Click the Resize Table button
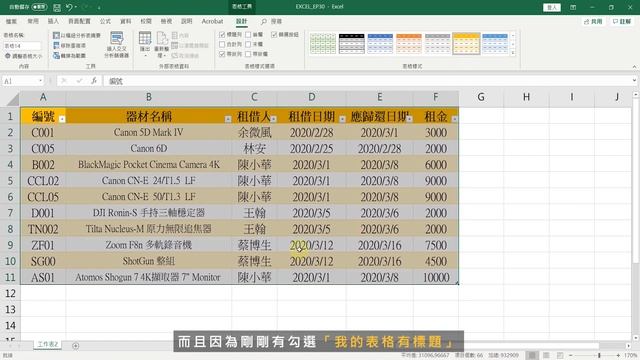Viewport: 640px width, 360px height. coord(24,56)
